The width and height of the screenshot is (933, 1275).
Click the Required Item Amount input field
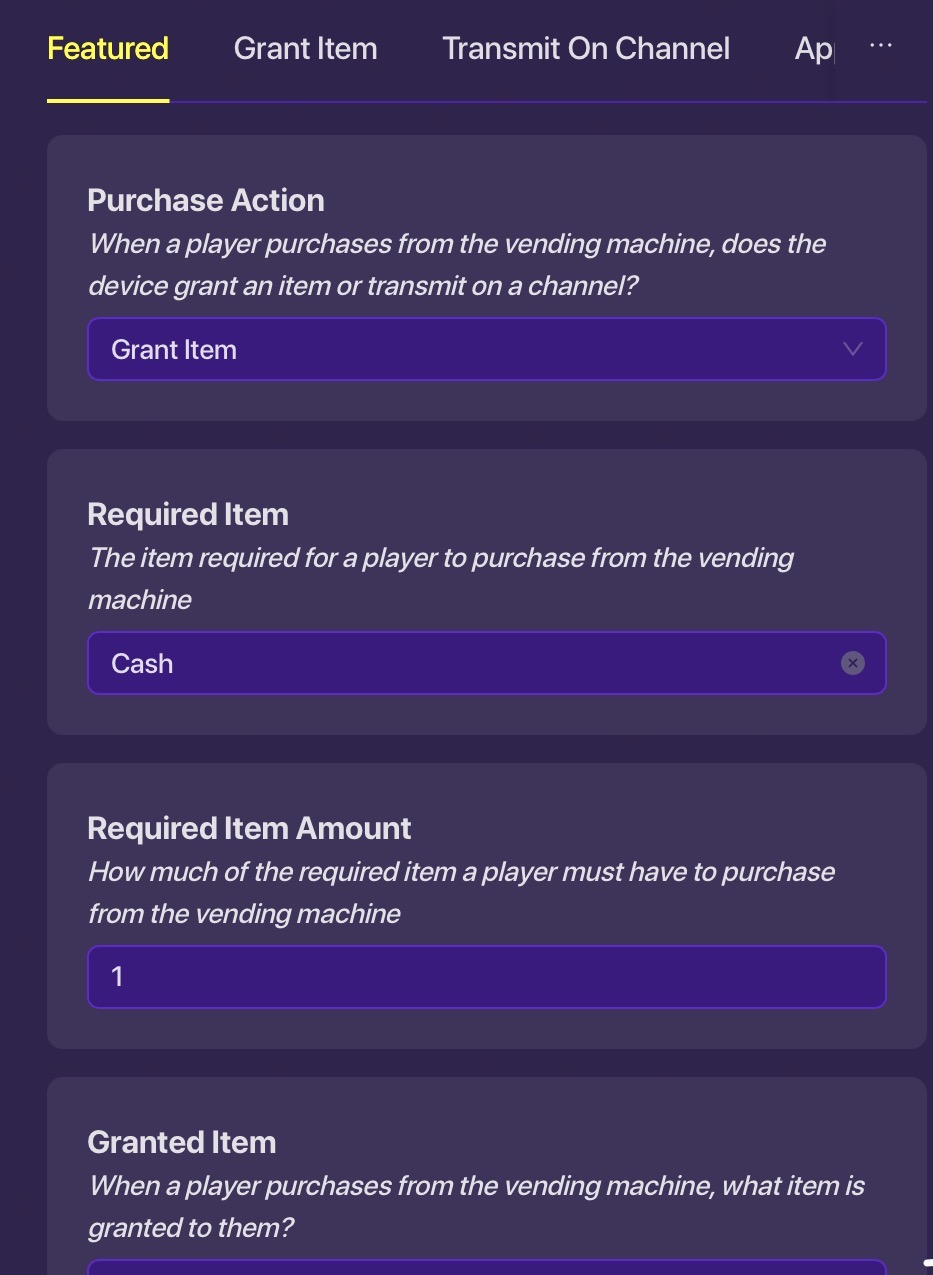(486, 976)
